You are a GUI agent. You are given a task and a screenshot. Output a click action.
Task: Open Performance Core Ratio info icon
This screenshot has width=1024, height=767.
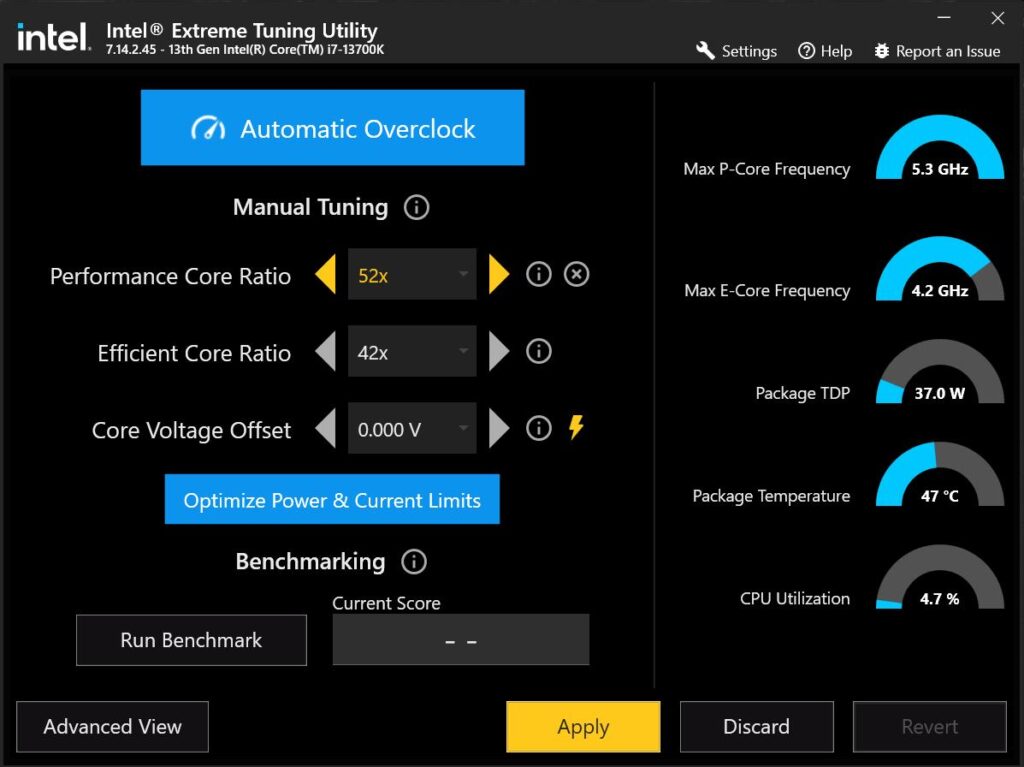coord(539,274)
